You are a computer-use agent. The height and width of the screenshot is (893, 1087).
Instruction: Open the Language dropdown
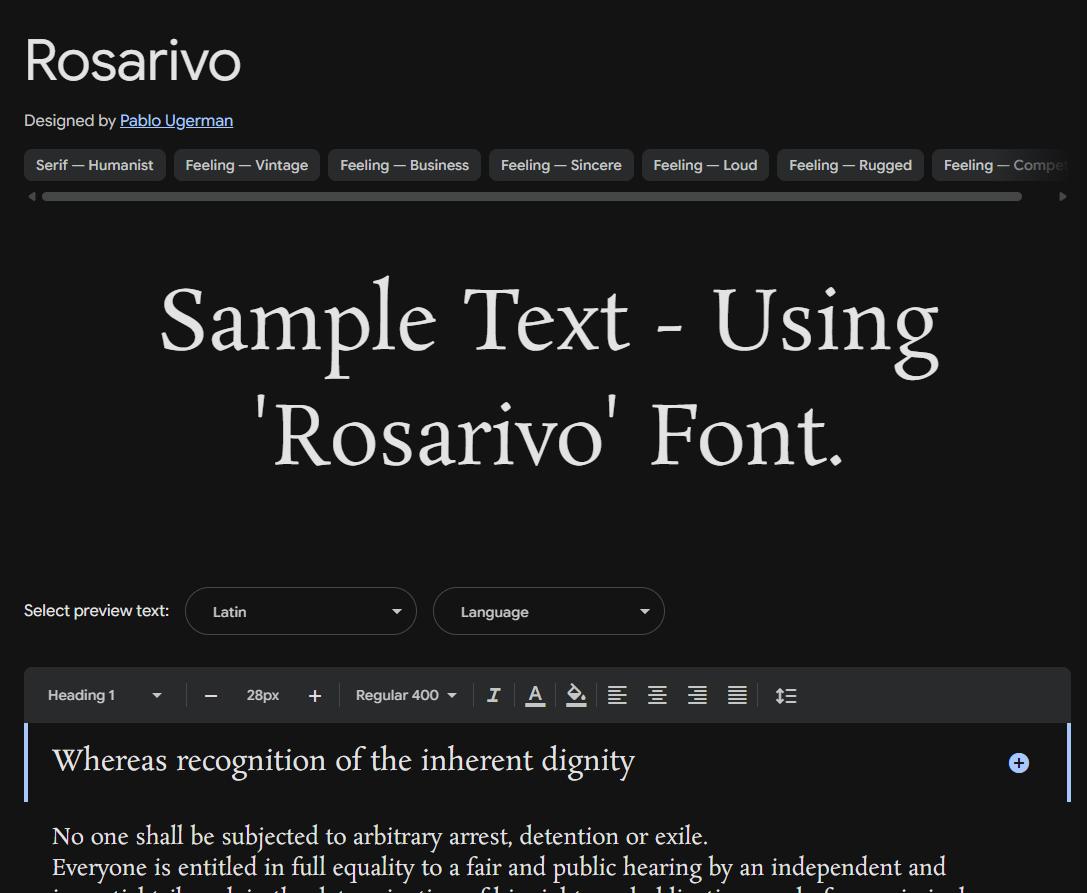(x=549, y=611)
